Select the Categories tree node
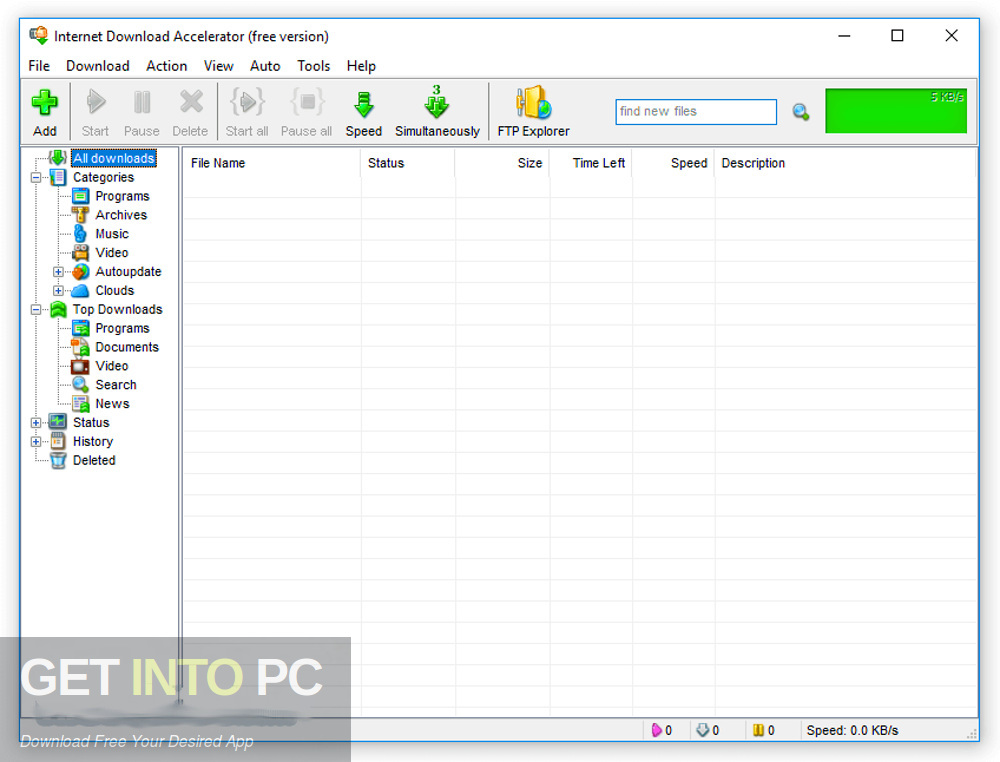Viewport: 1000px width, 762px height. click(x=103, y=177)
